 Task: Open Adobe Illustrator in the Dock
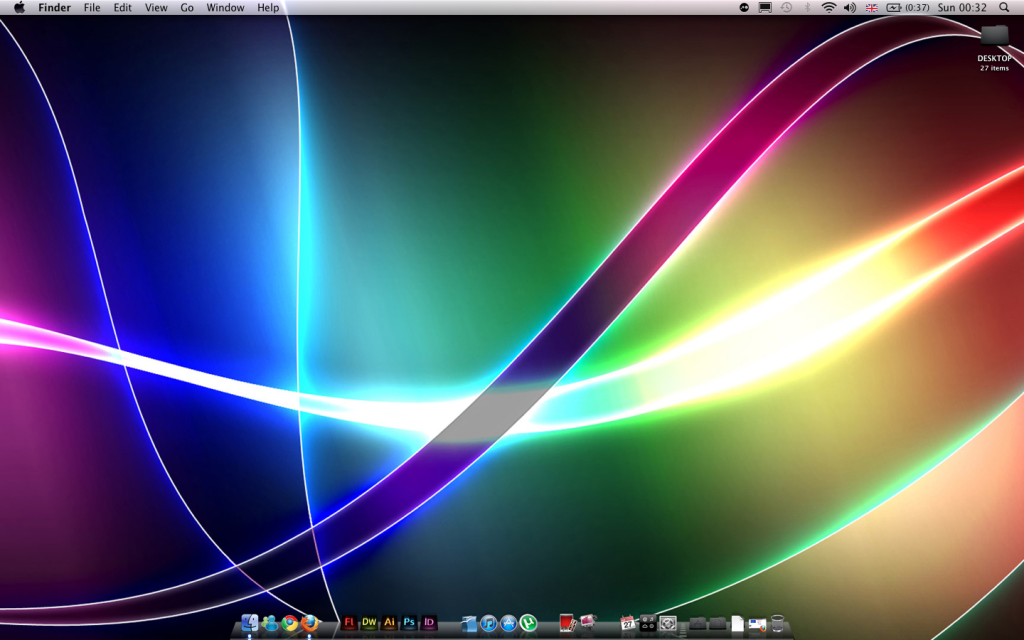pyautogui.click(x=388, y=625)
